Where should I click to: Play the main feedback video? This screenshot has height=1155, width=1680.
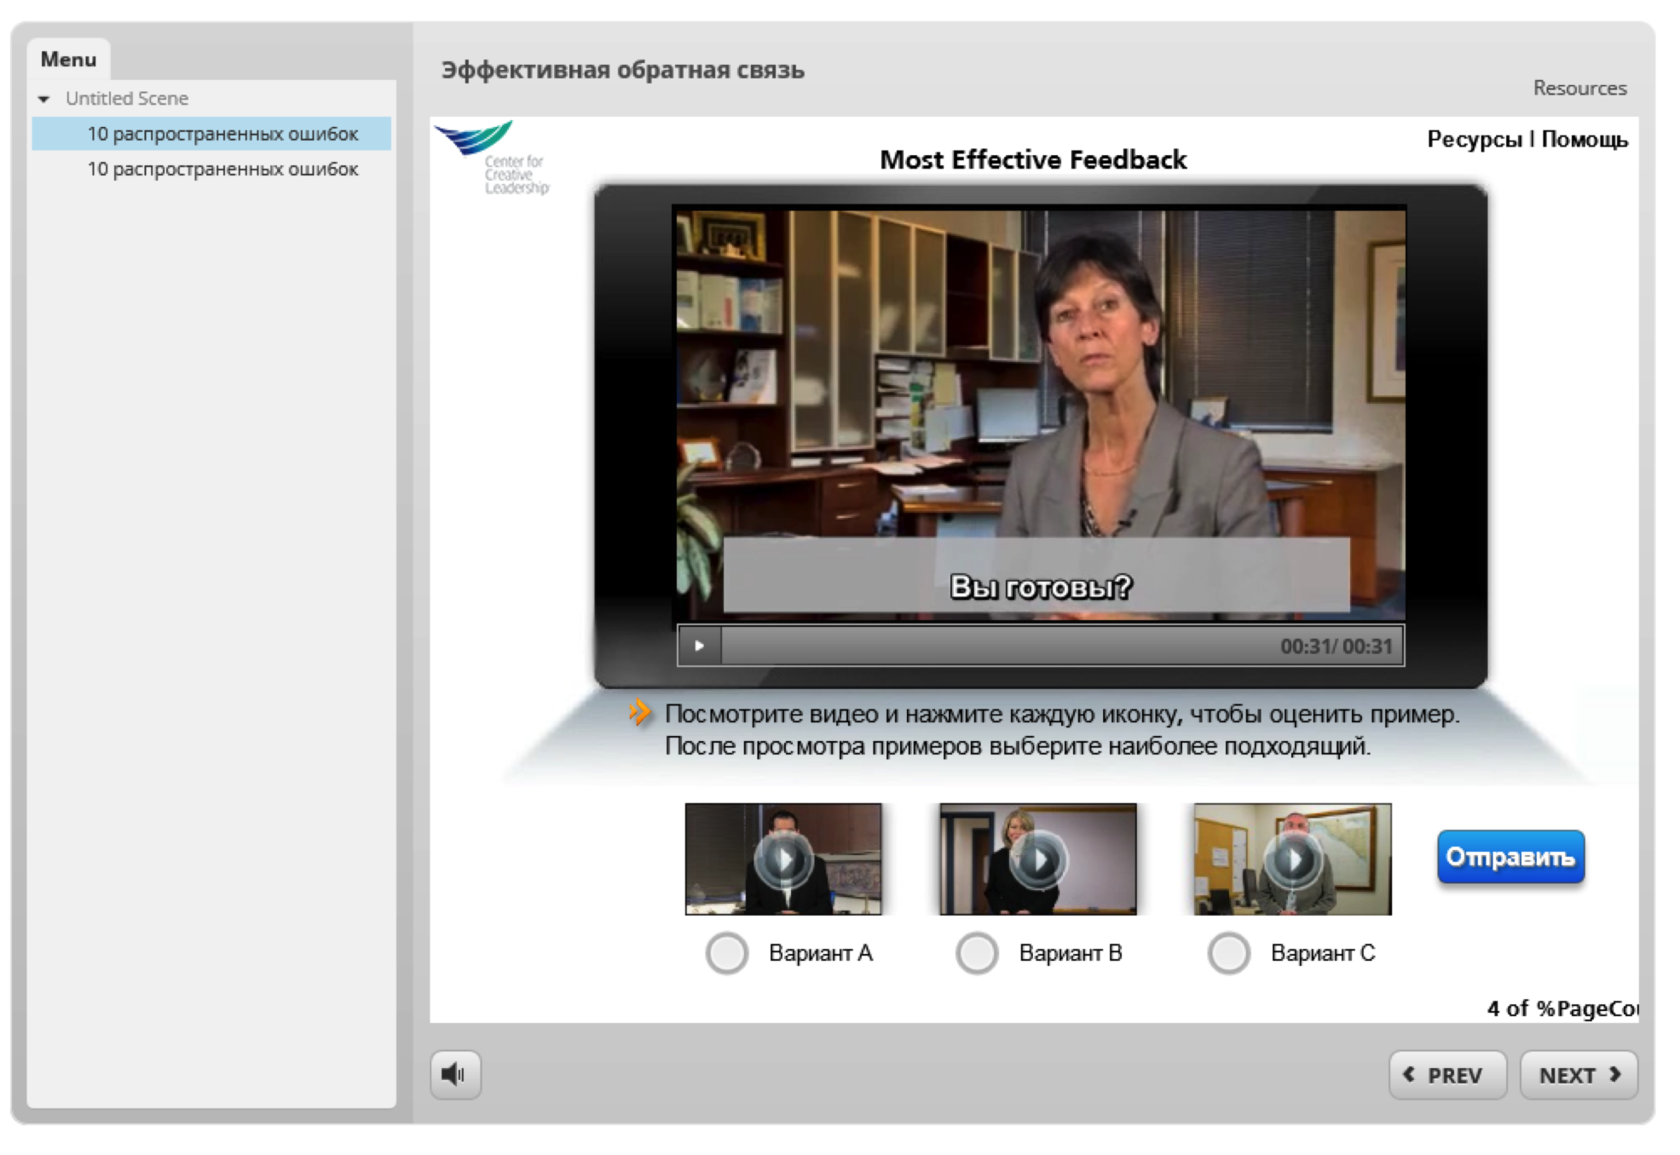(x=699, y=646)
